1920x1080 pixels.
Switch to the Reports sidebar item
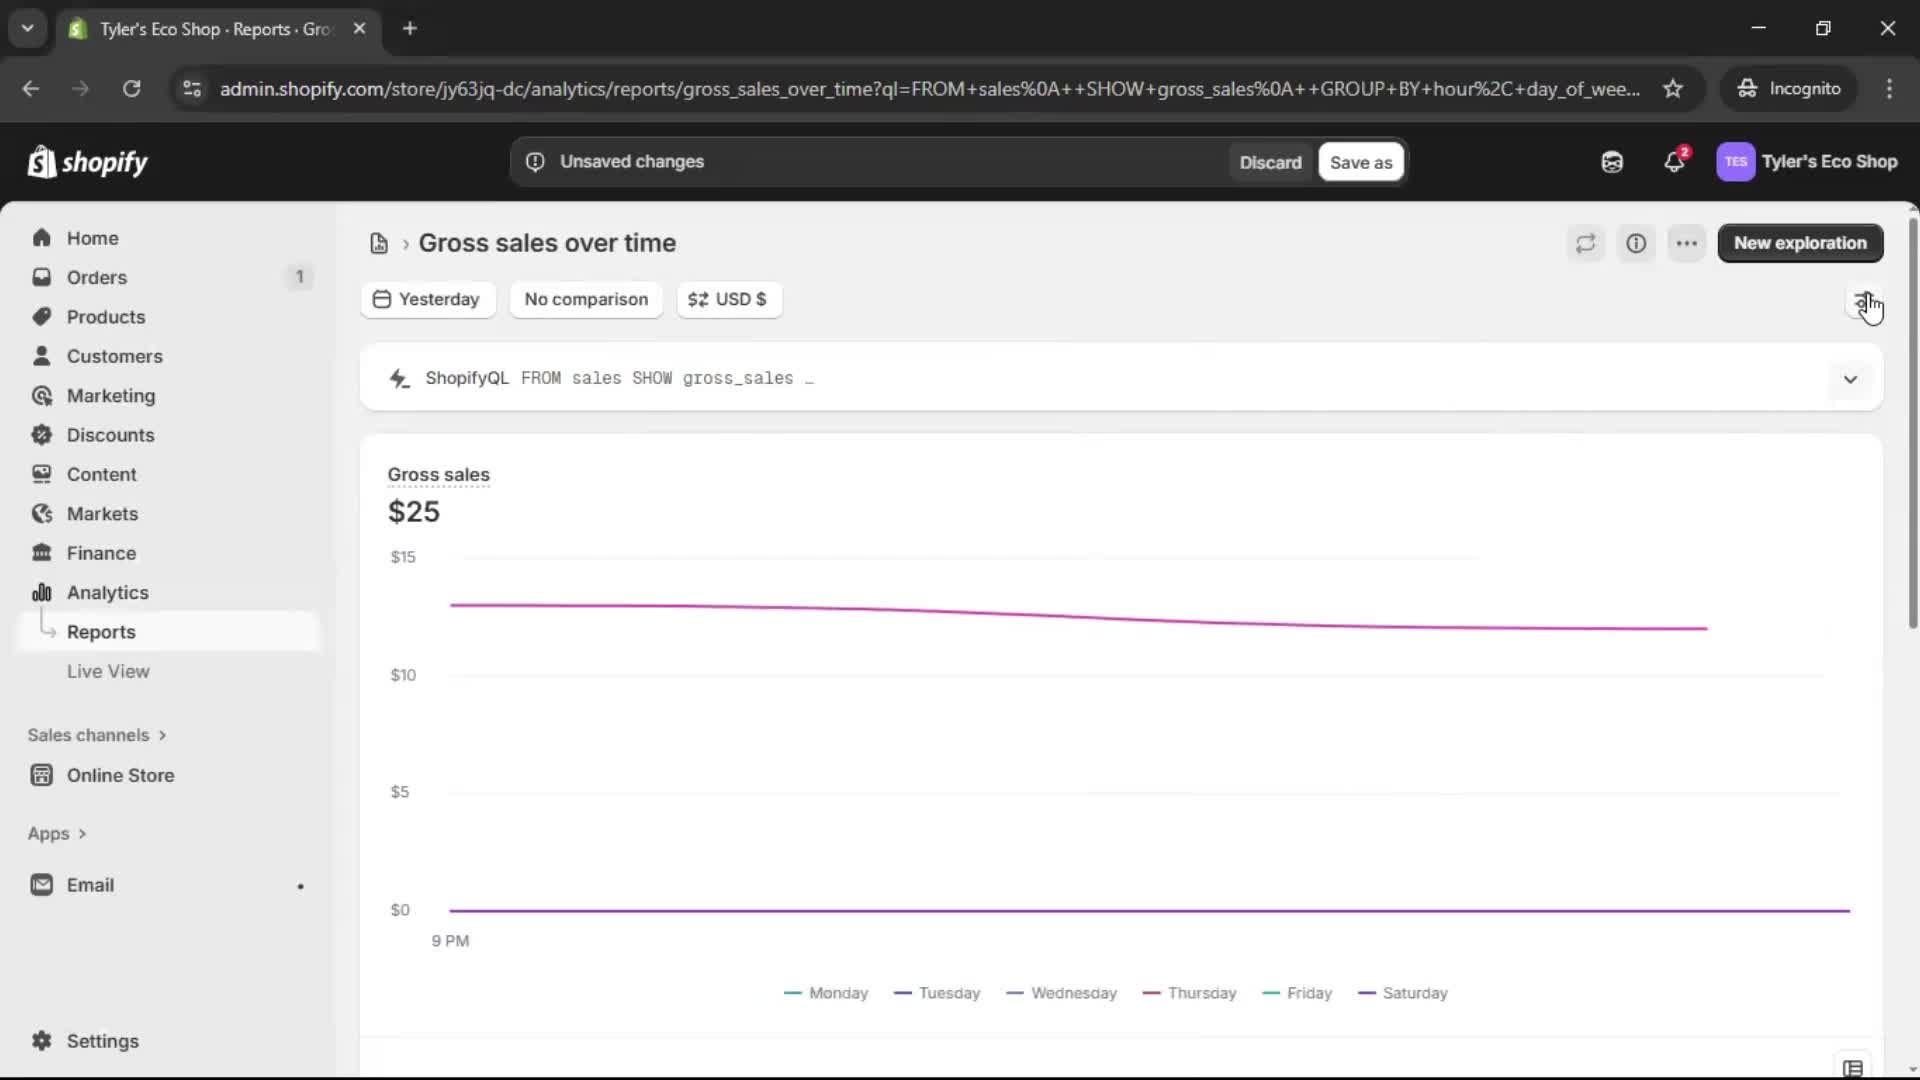(x=102, y=631)
